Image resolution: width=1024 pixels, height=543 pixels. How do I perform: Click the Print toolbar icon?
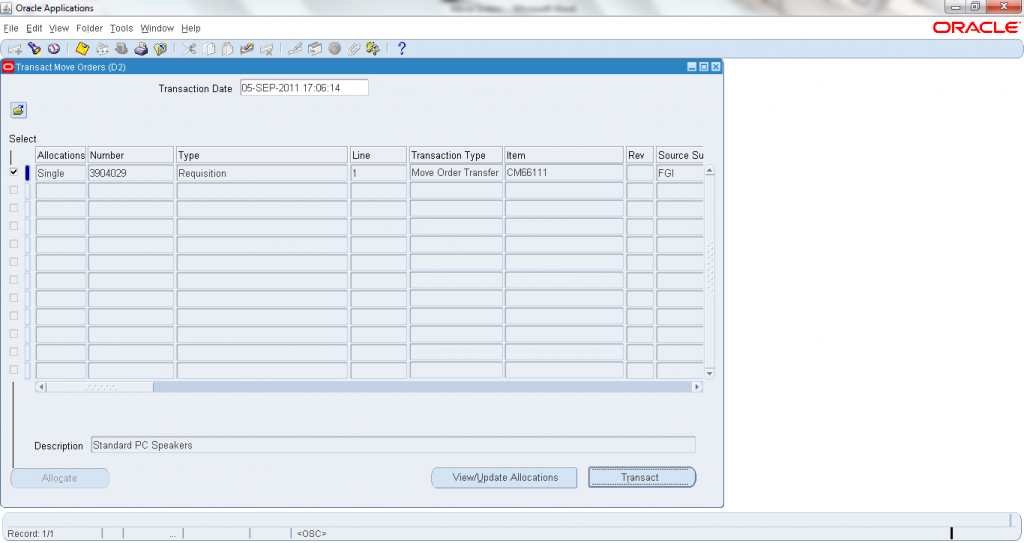pos(141,48)
